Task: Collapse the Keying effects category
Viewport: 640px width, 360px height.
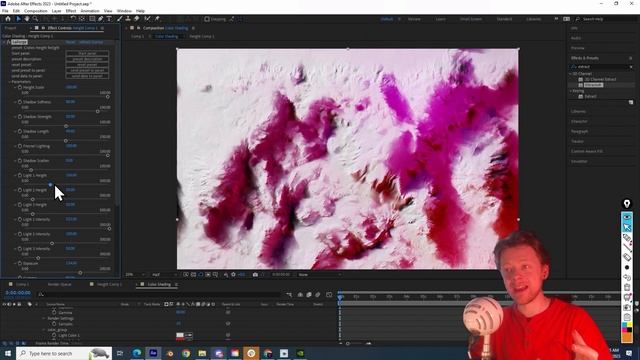Action: (571, 91)
